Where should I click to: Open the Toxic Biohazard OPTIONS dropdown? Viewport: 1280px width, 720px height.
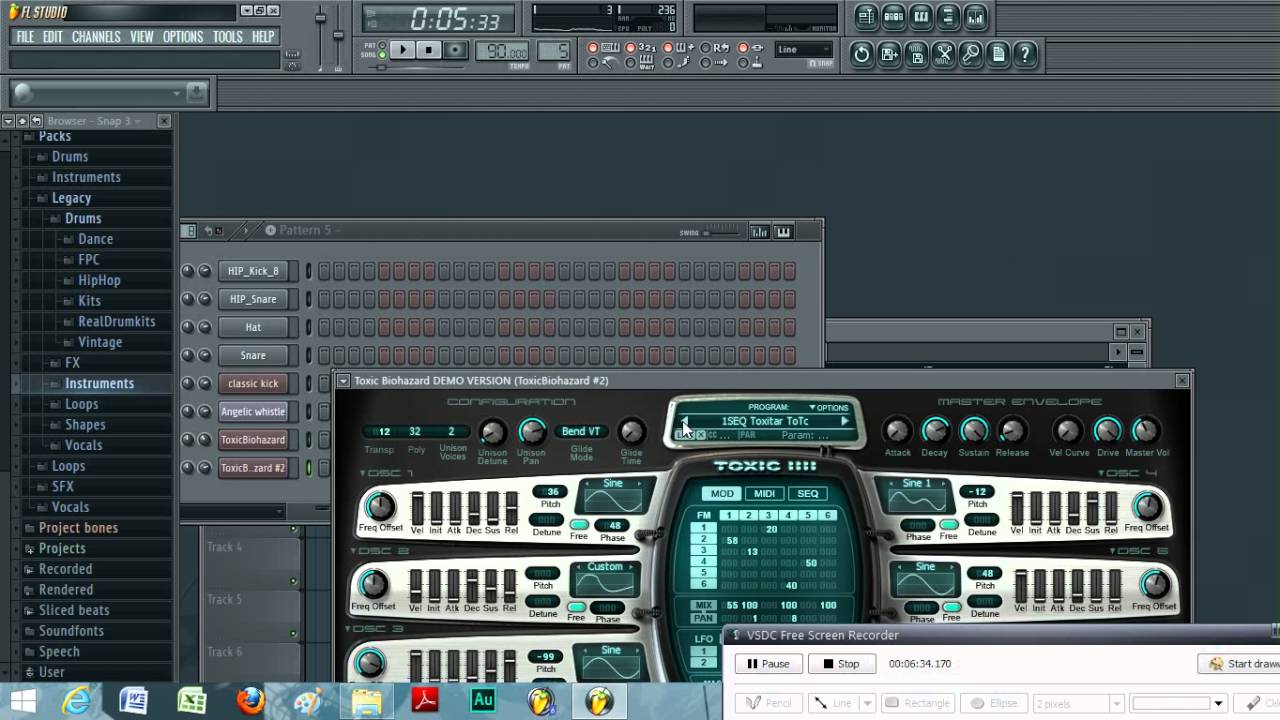click(828, 408)
